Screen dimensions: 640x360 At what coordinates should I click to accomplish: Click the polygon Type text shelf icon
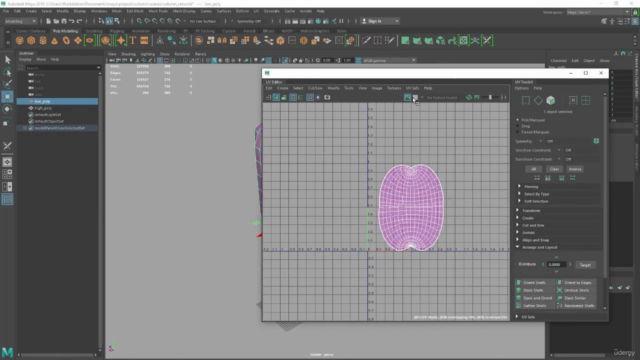pyautogui.click(x=133, y=40)
